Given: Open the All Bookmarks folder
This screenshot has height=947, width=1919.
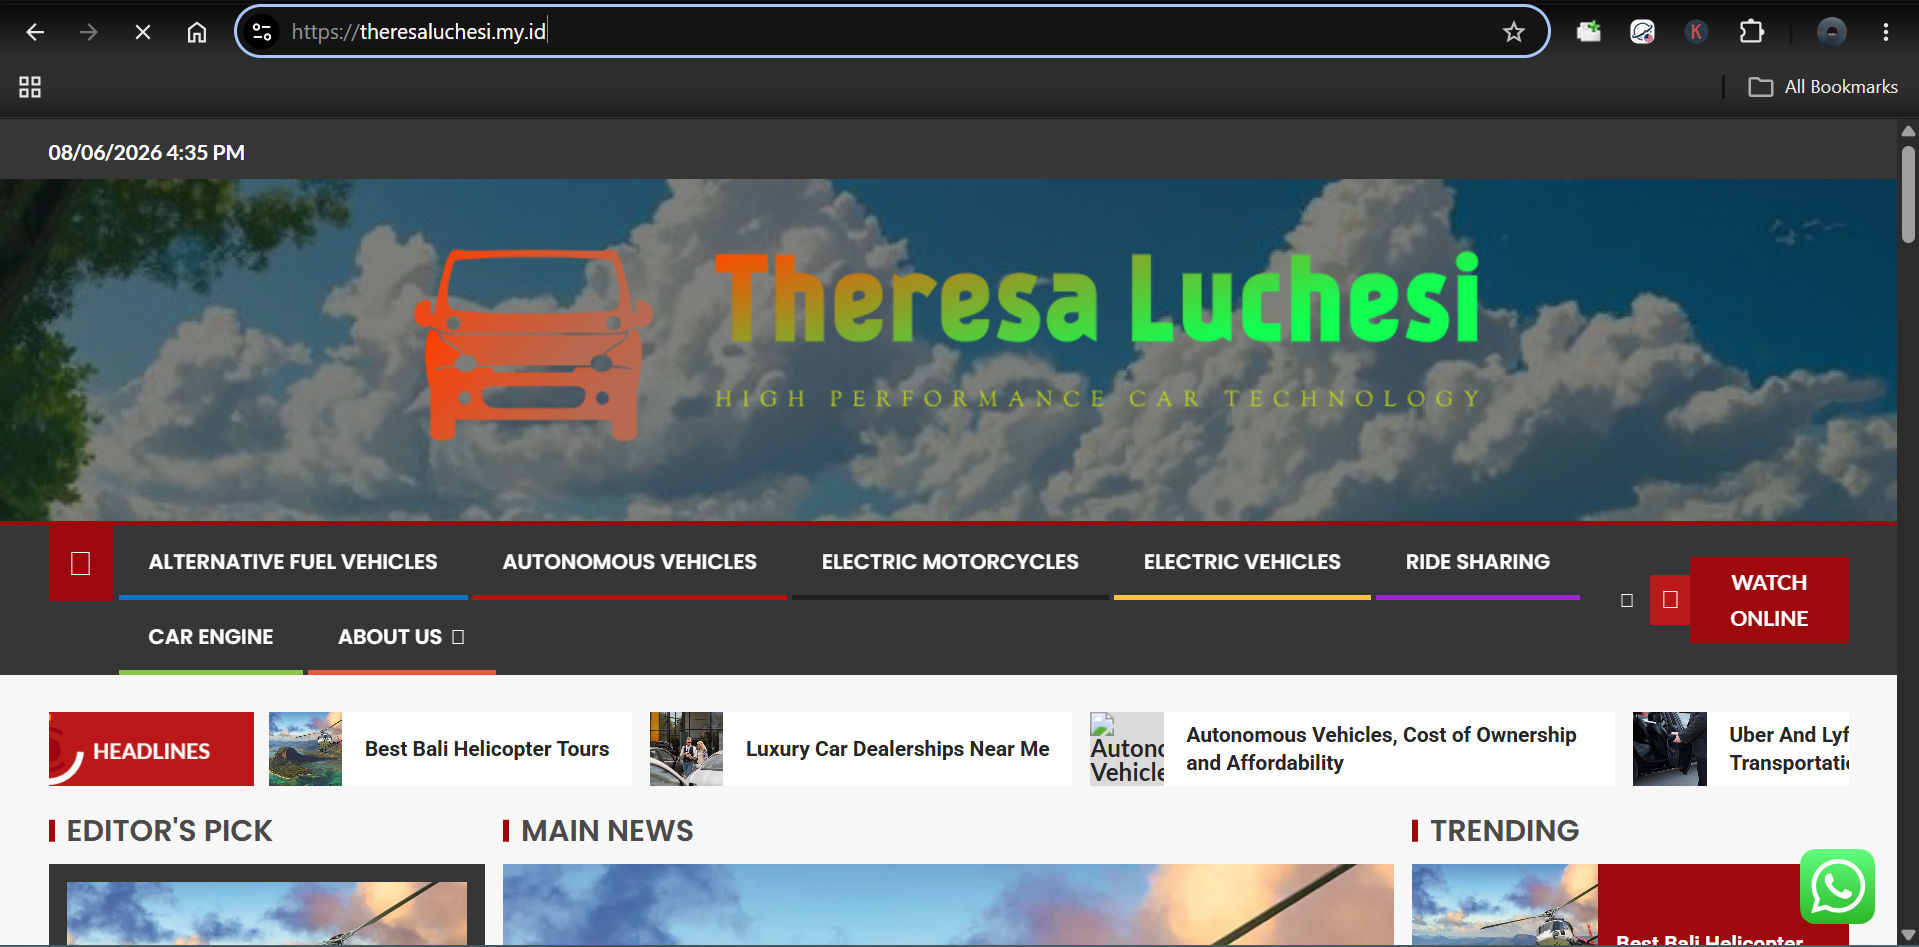Looking at the screenshot, I should [x=1822, y=87].
